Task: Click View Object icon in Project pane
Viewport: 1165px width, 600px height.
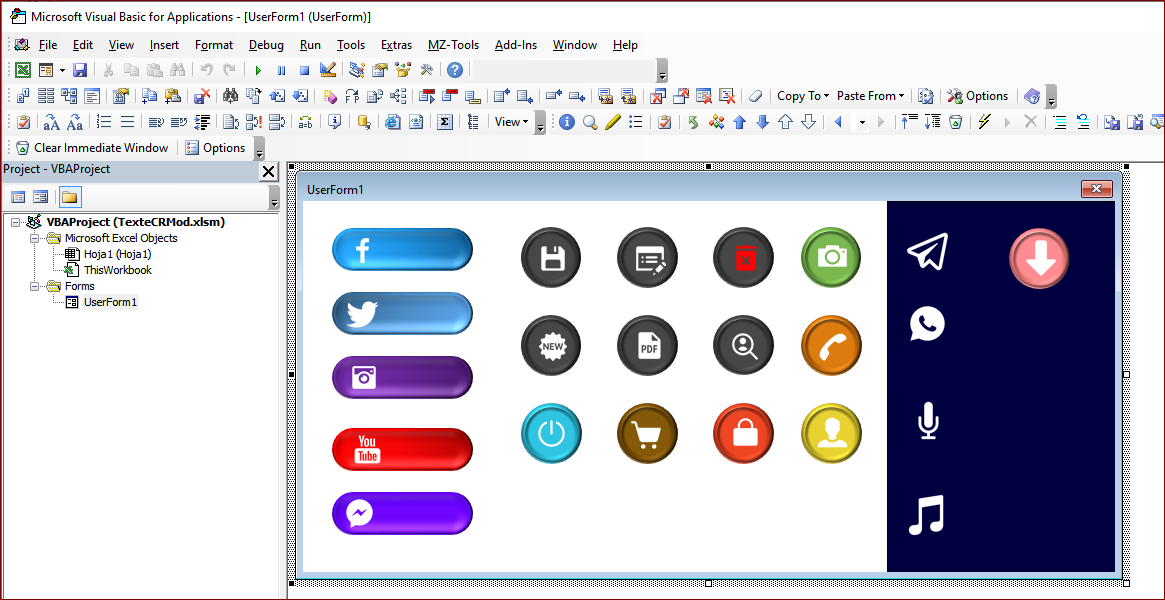Action: [x=41, y=197]
